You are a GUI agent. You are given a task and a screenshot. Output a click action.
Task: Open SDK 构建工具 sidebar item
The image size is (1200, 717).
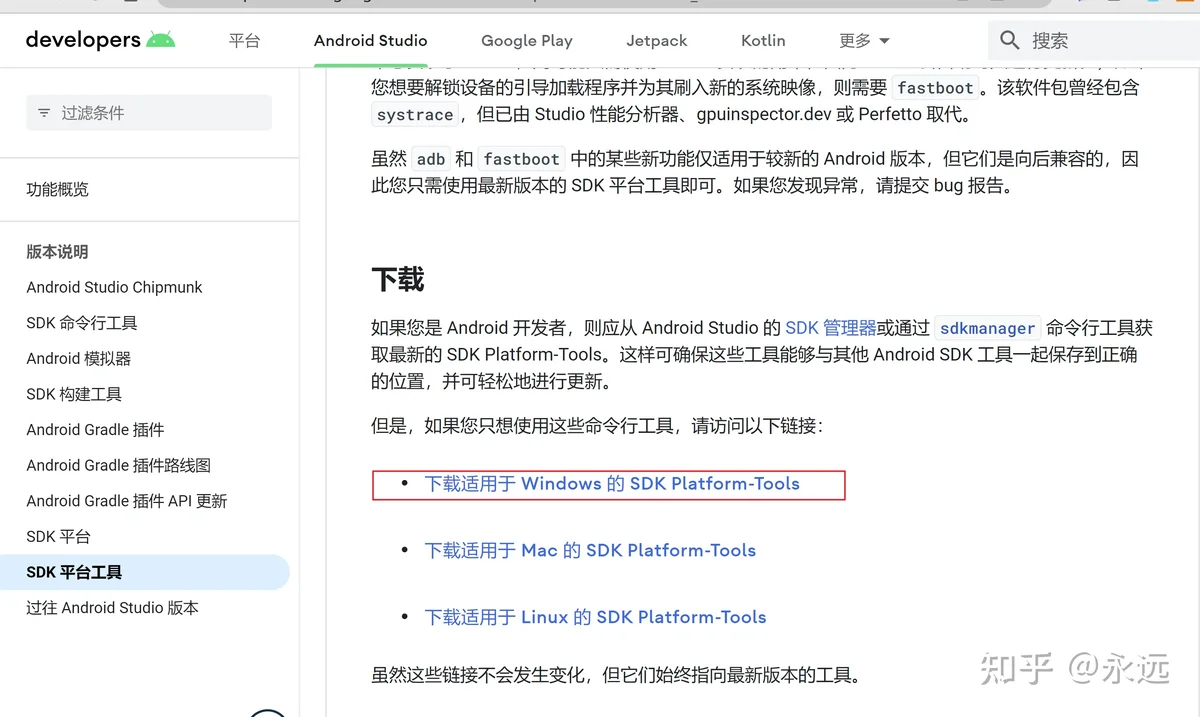(x=74, y=394)
